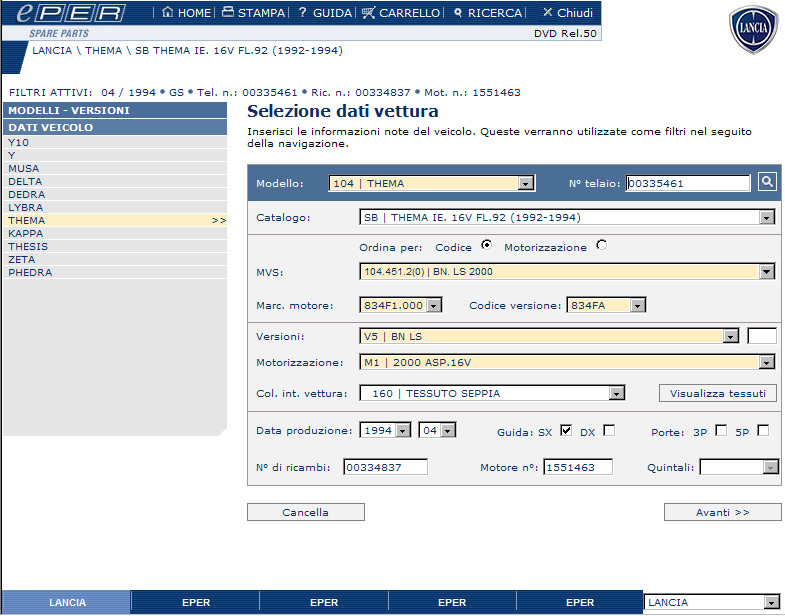785x616 pixels.
Task: Open the CARRELLO shopping cart
Action: point(401,13)
